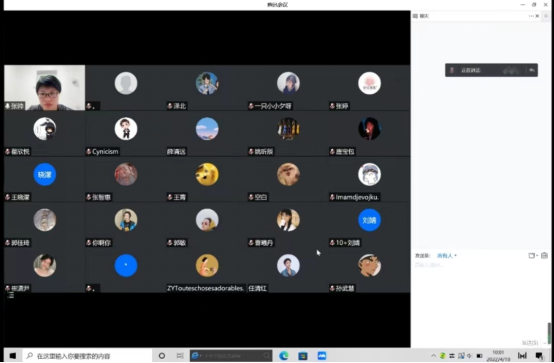554x363 pixels.
Task: Open Task View on the taskbar
Action: [180, 356]
